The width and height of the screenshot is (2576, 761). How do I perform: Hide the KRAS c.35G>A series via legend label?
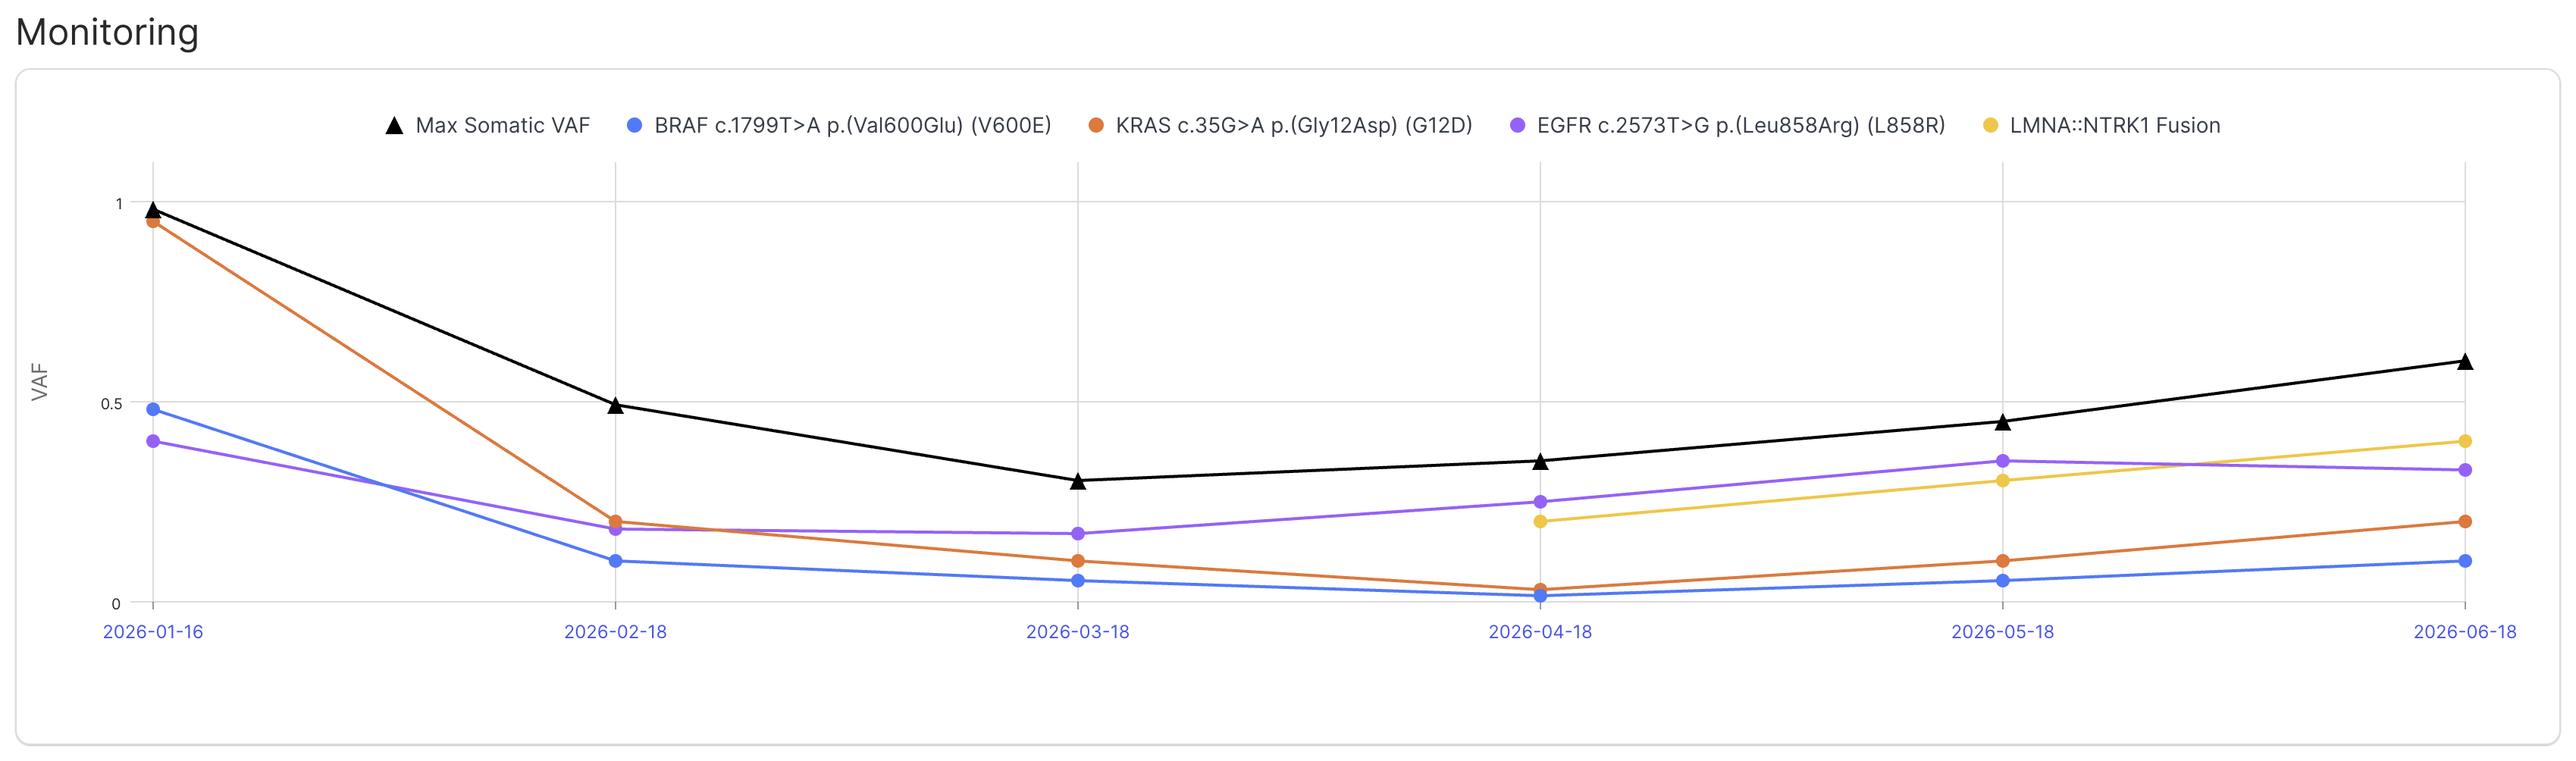(1294, 125)
